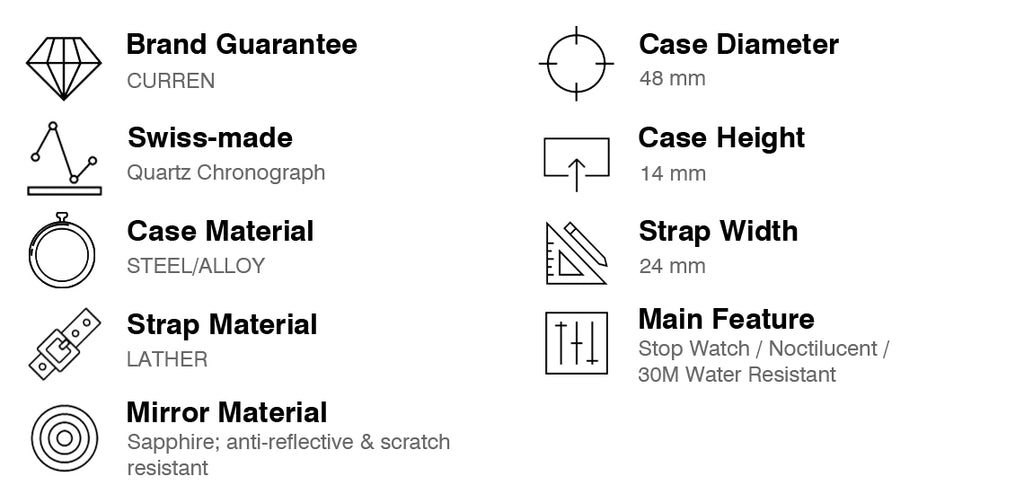Screen dimensions: 1024x503
Task: Click the Sapphire anti-reflective description text
Action: pyautogui.click(x=288, y=455)
